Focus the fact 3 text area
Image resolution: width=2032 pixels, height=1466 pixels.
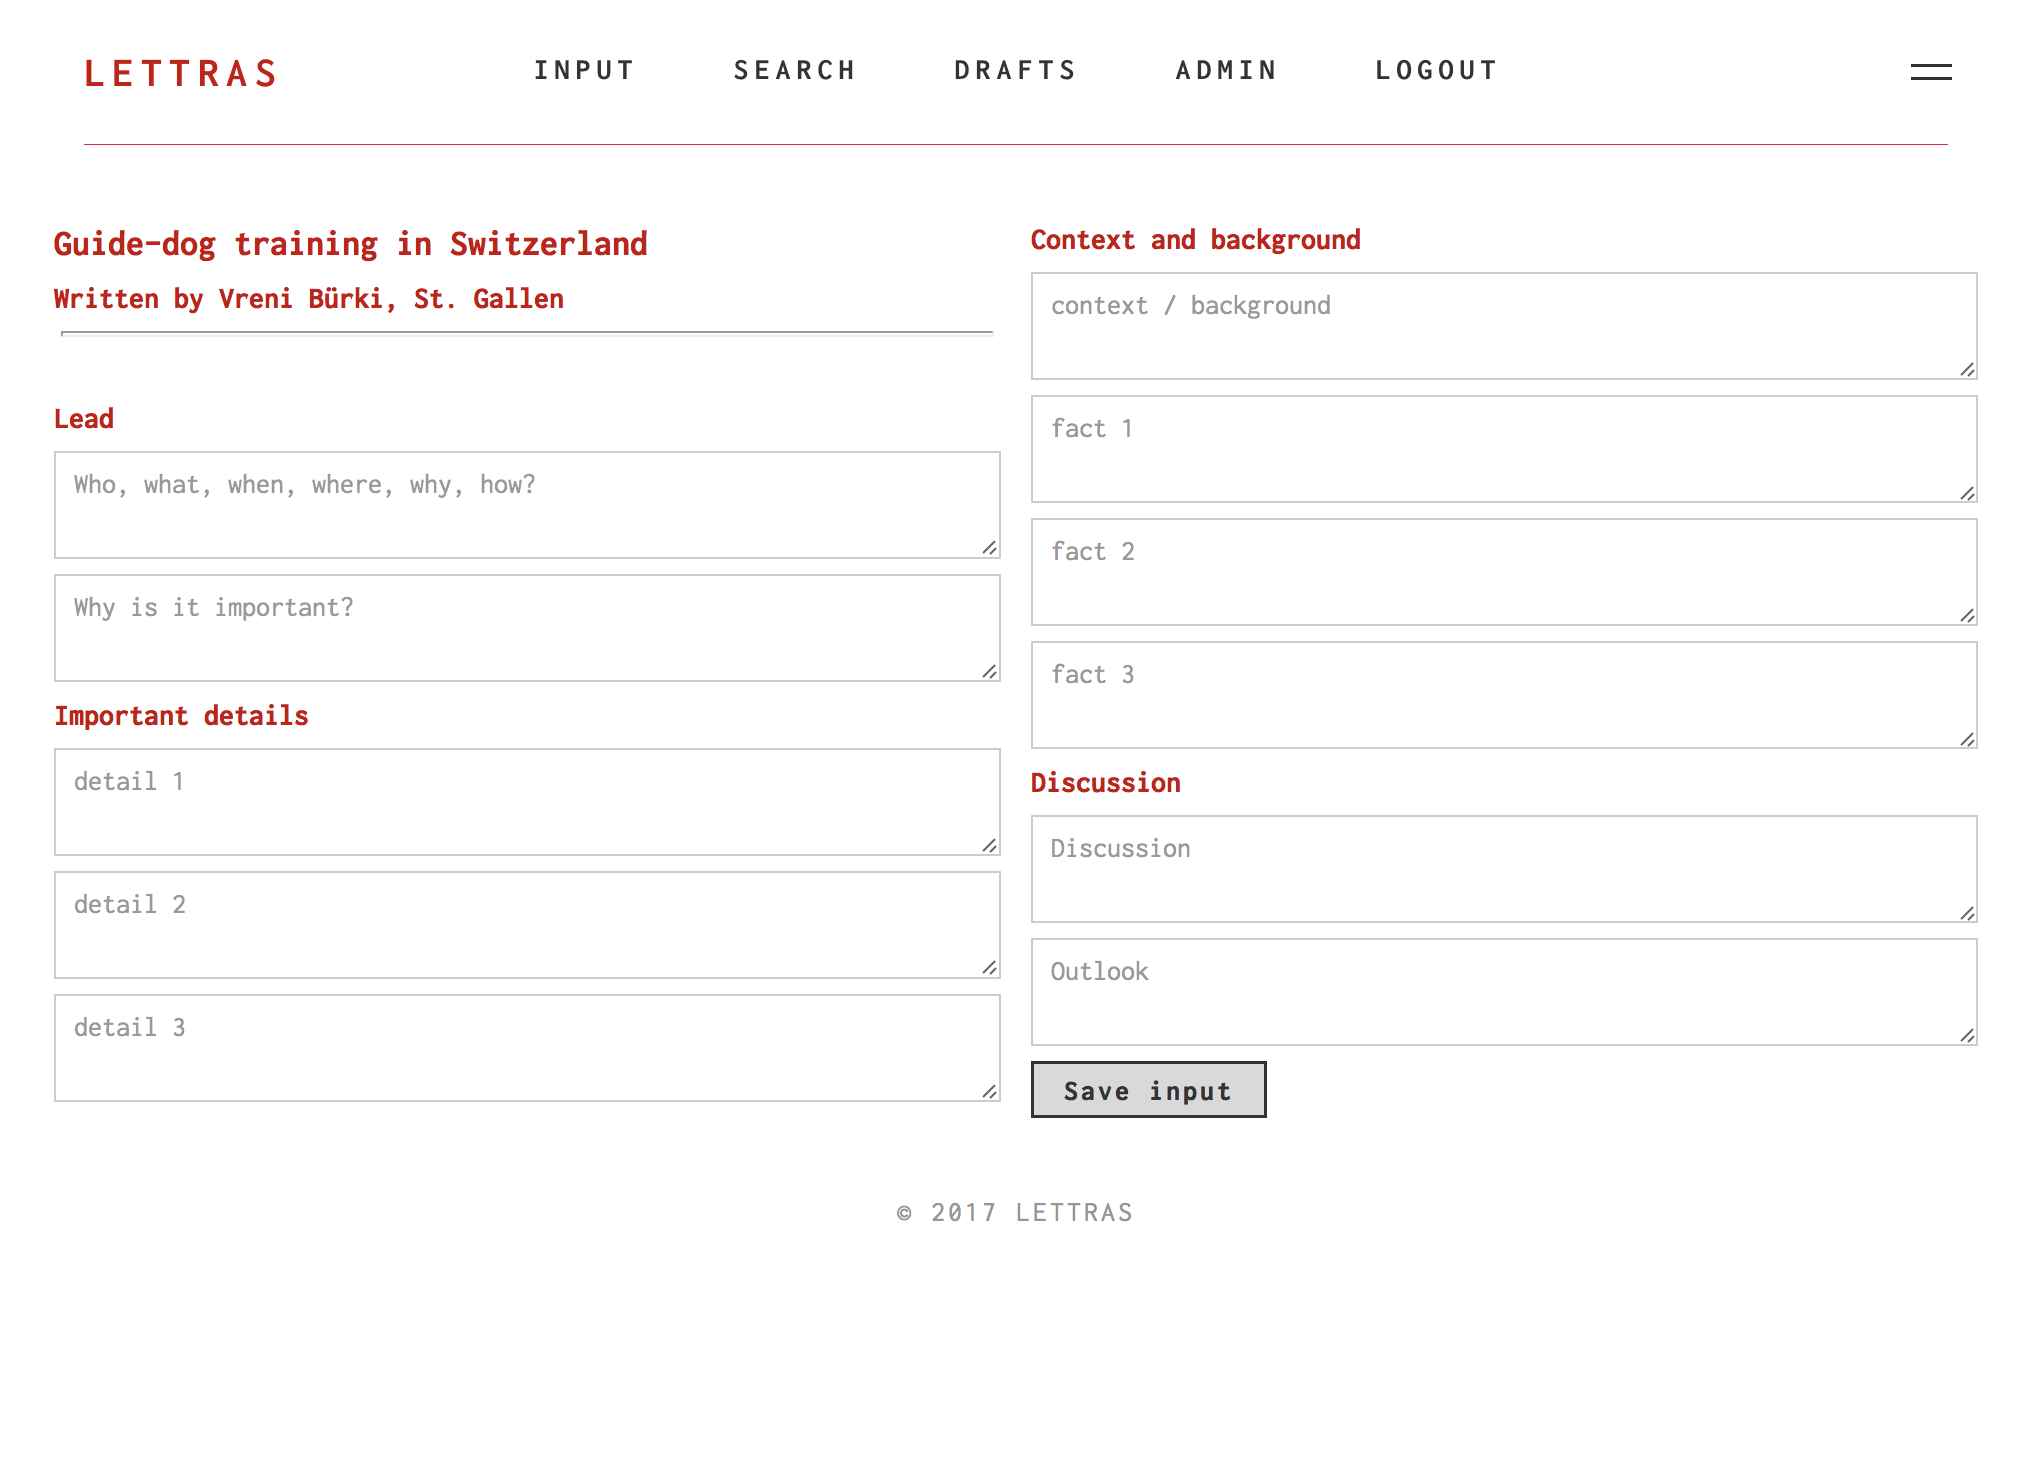coord(1504,695)
